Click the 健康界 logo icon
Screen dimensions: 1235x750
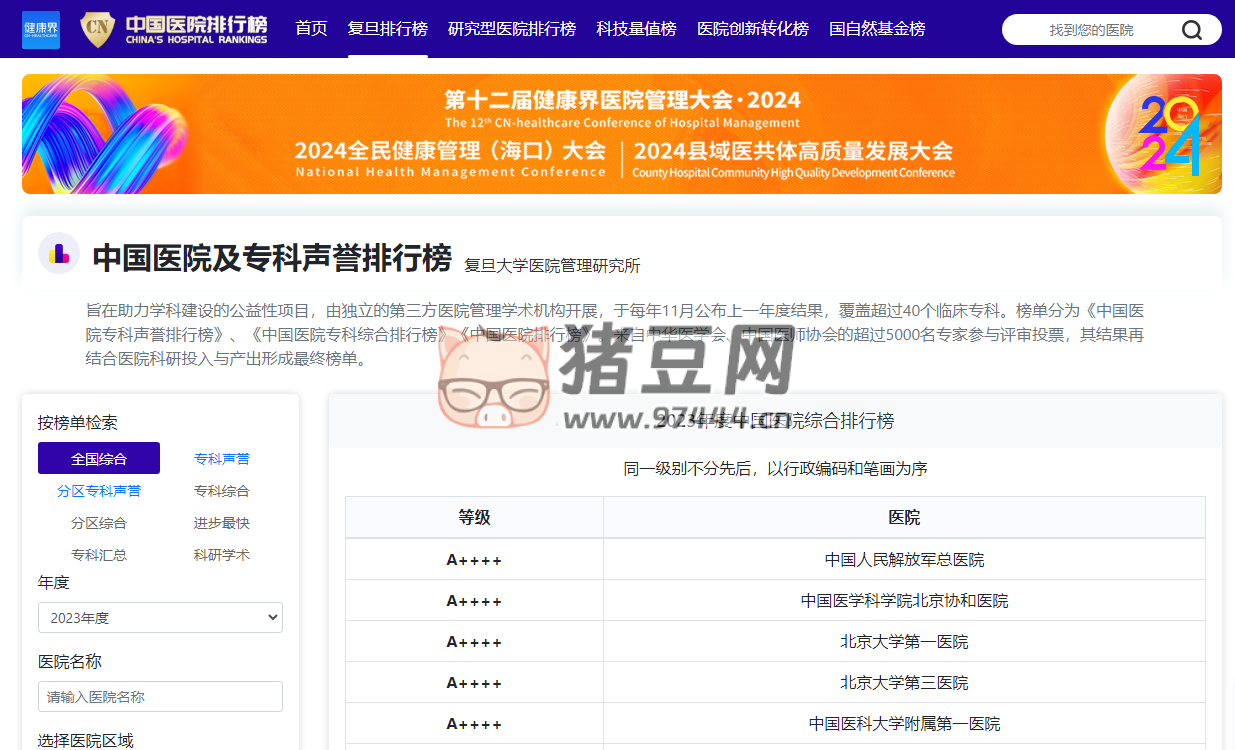[x=41, y=29]
